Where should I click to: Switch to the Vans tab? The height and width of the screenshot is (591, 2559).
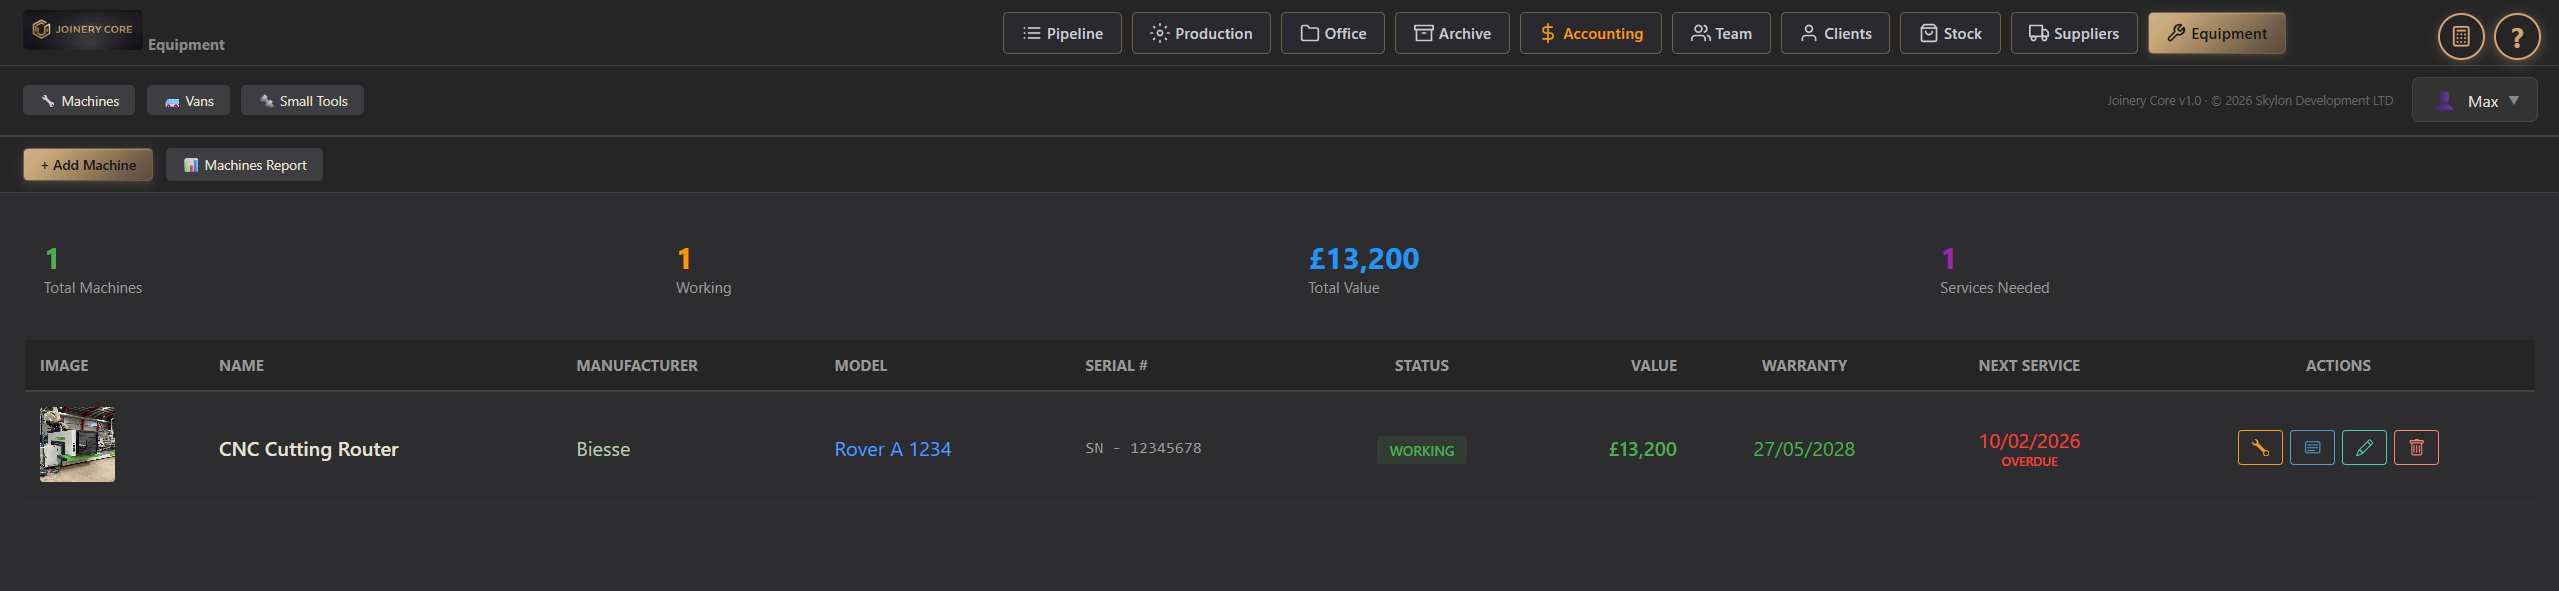(x=188, y=101)
